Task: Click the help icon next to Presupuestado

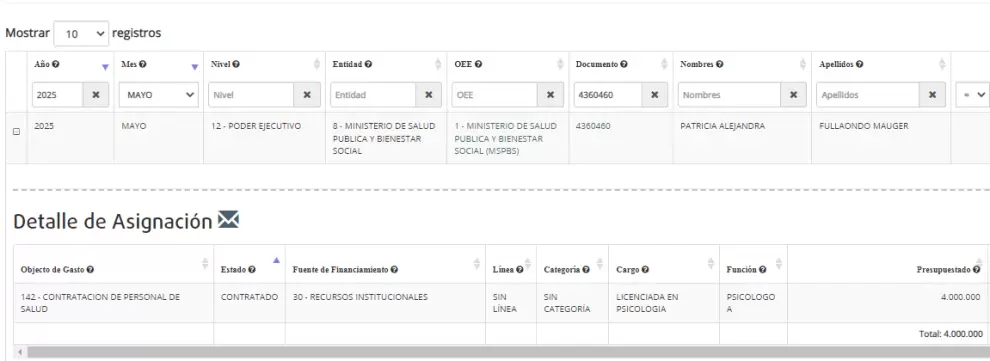Action: [x=977, y=269]
